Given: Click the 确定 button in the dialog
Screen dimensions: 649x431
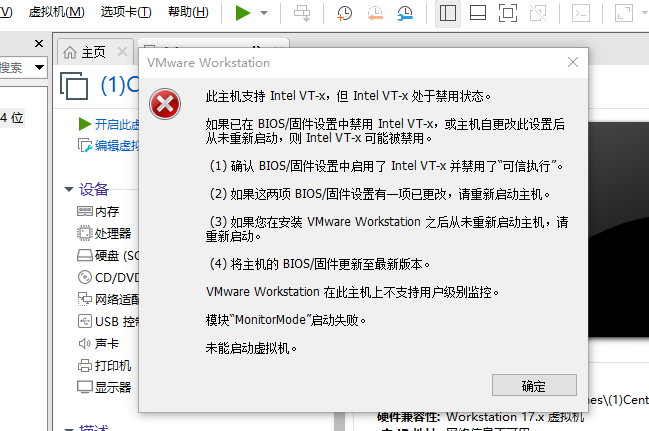Looking at the screenshot, I should [x=534, y=386].
